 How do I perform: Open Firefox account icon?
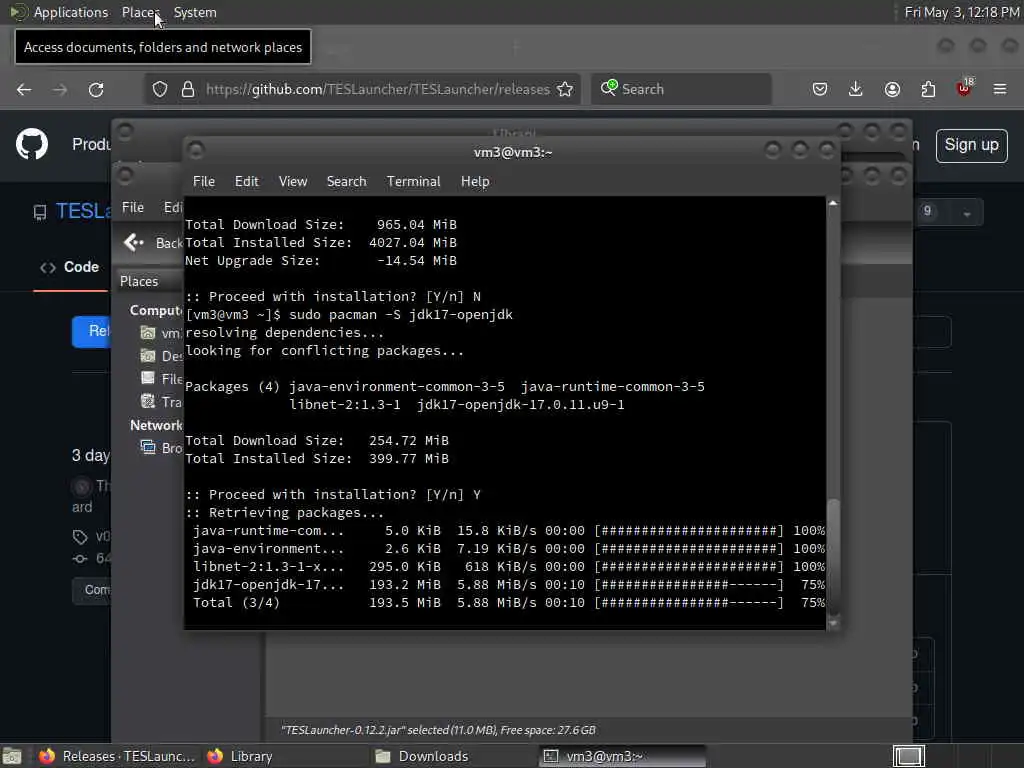(x=892, y=89)
